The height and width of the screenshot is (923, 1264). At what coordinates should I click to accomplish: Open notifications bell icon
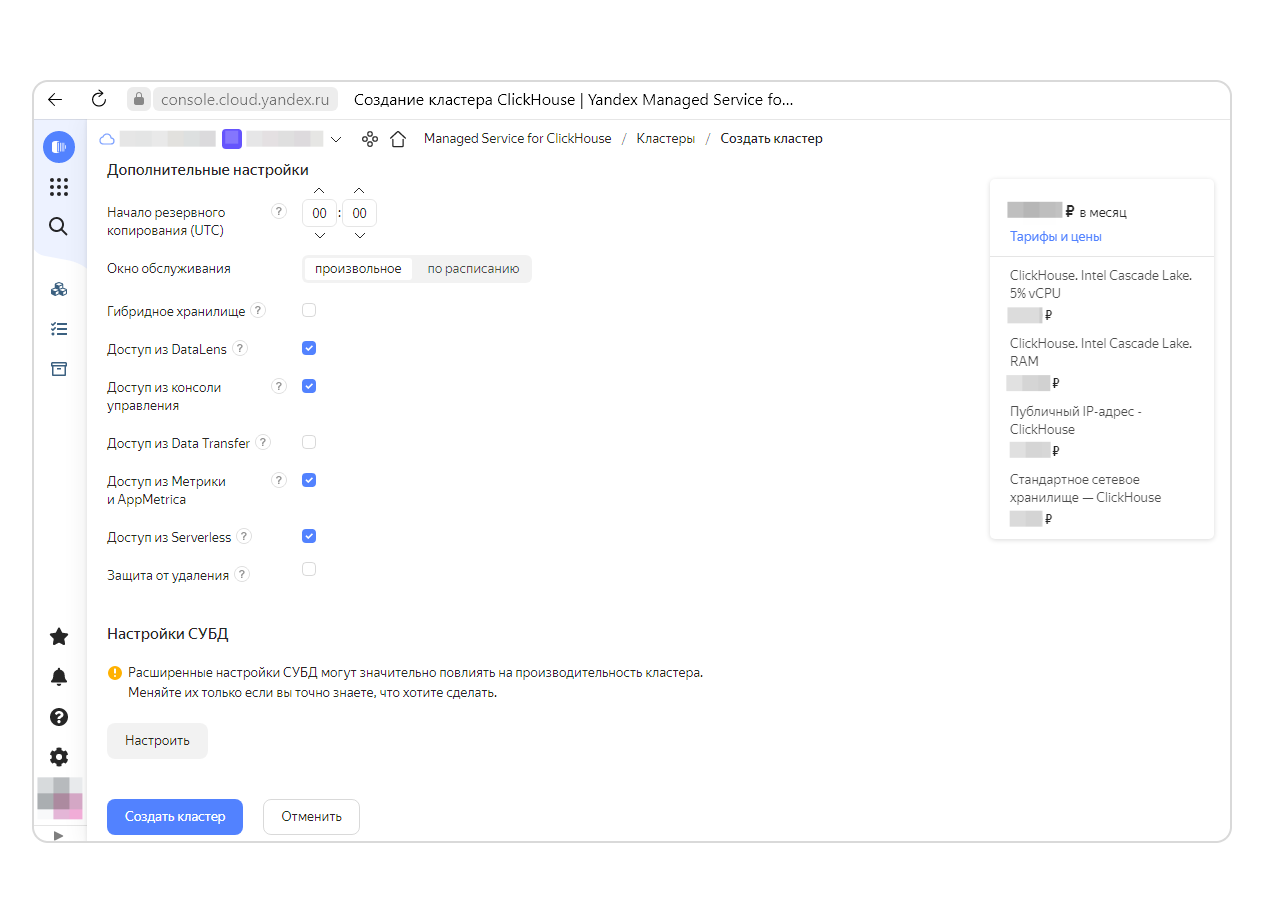[59, 677]
